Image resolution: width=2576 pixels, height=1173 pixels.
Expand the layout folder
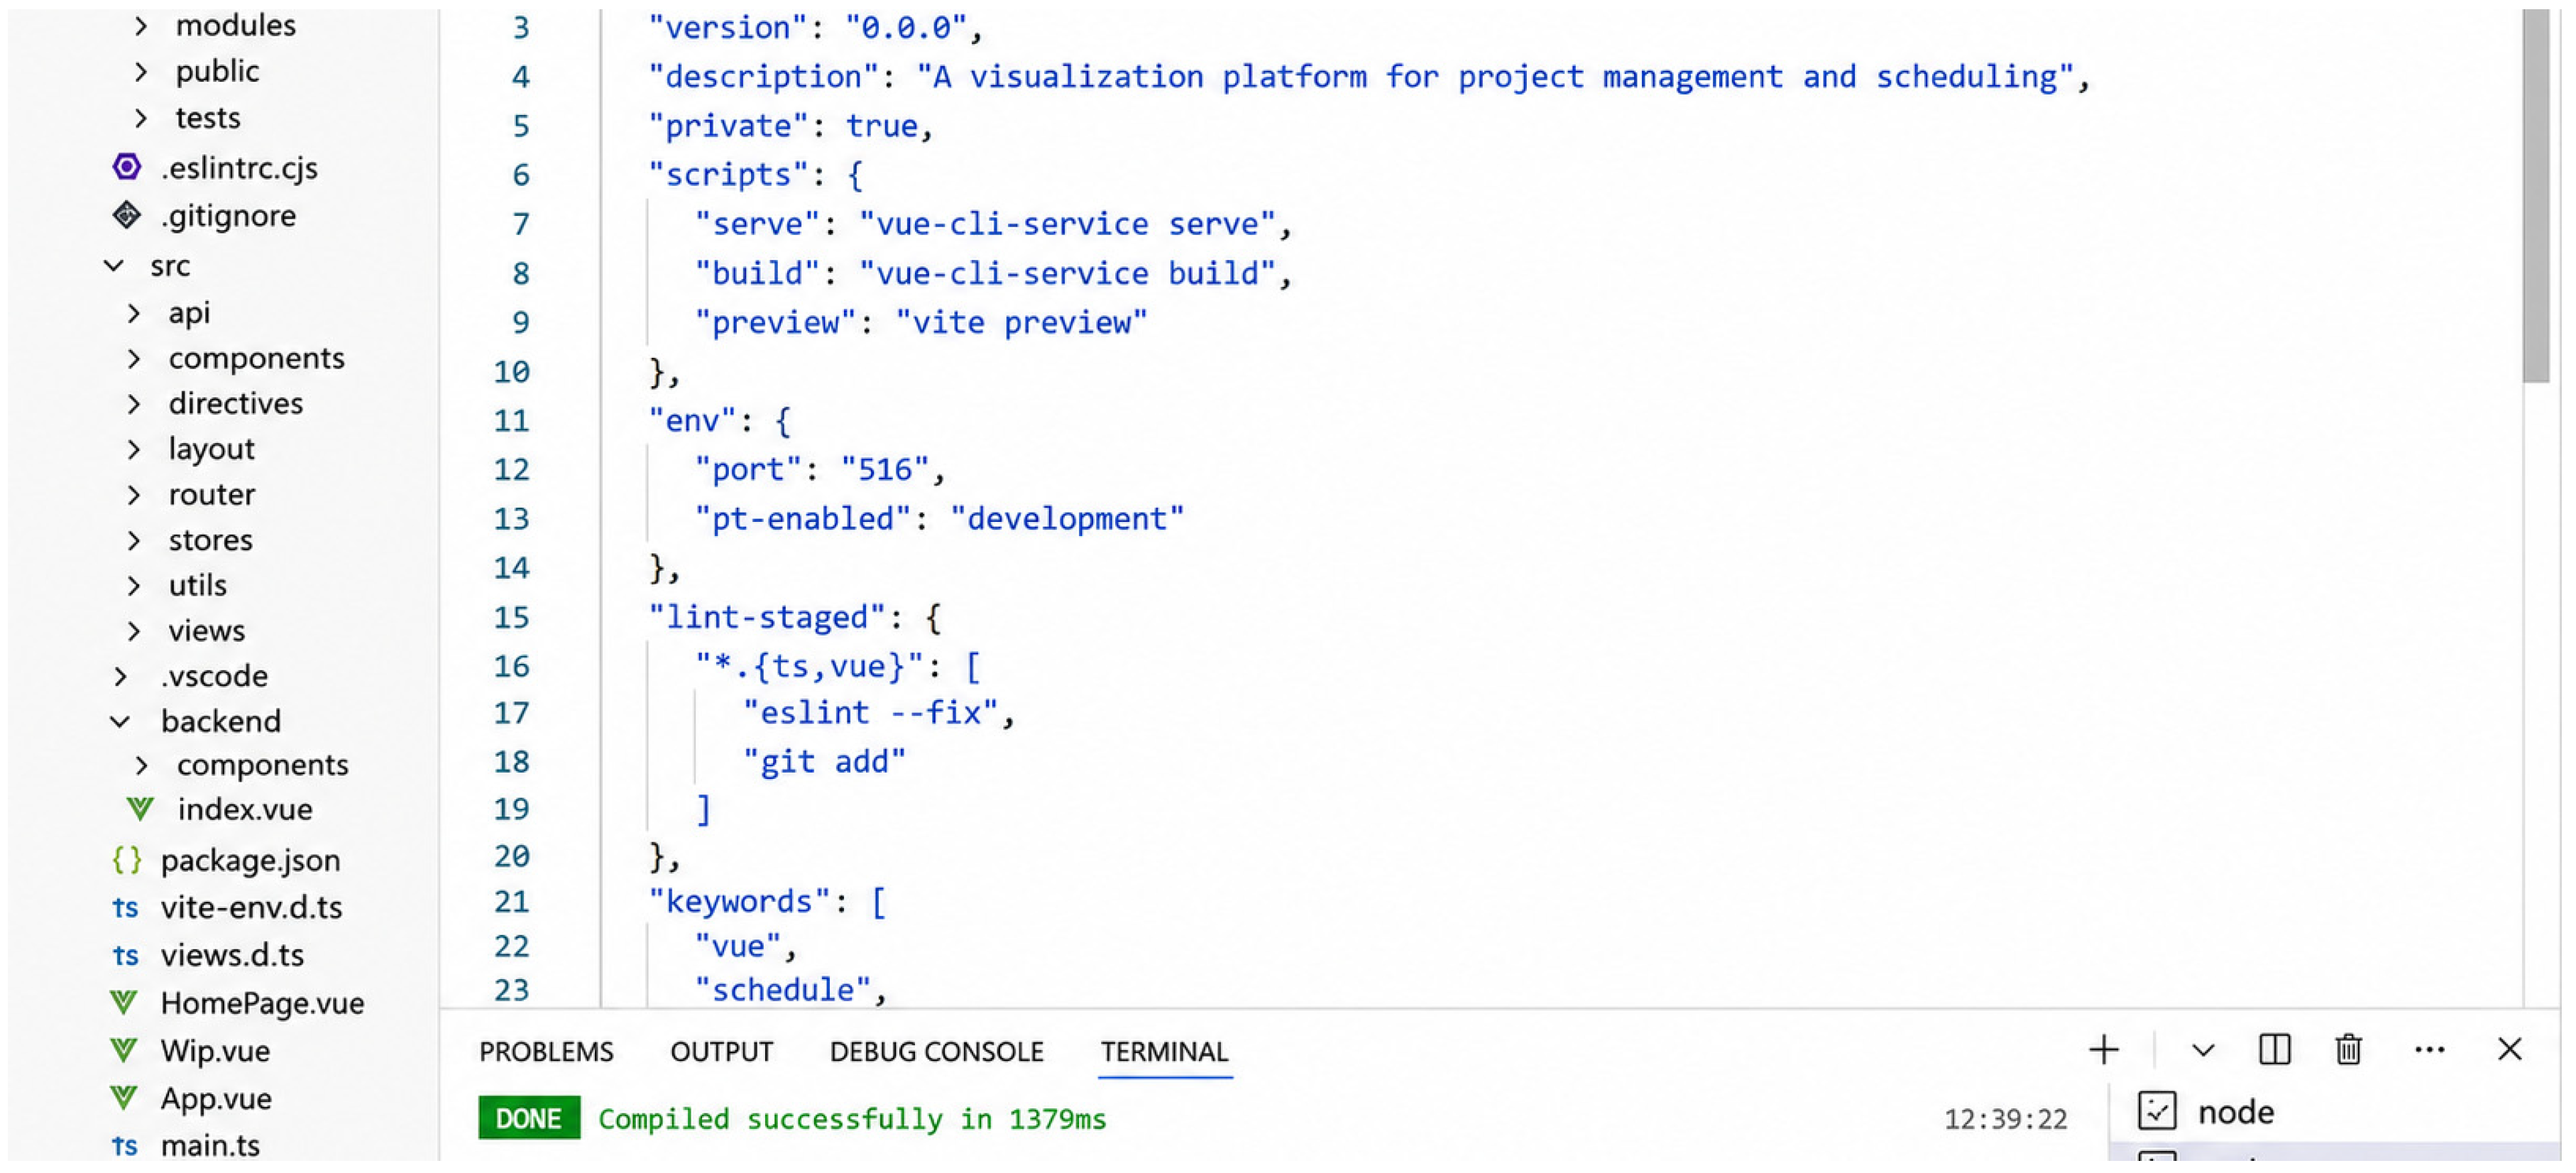tap(134, 450)
